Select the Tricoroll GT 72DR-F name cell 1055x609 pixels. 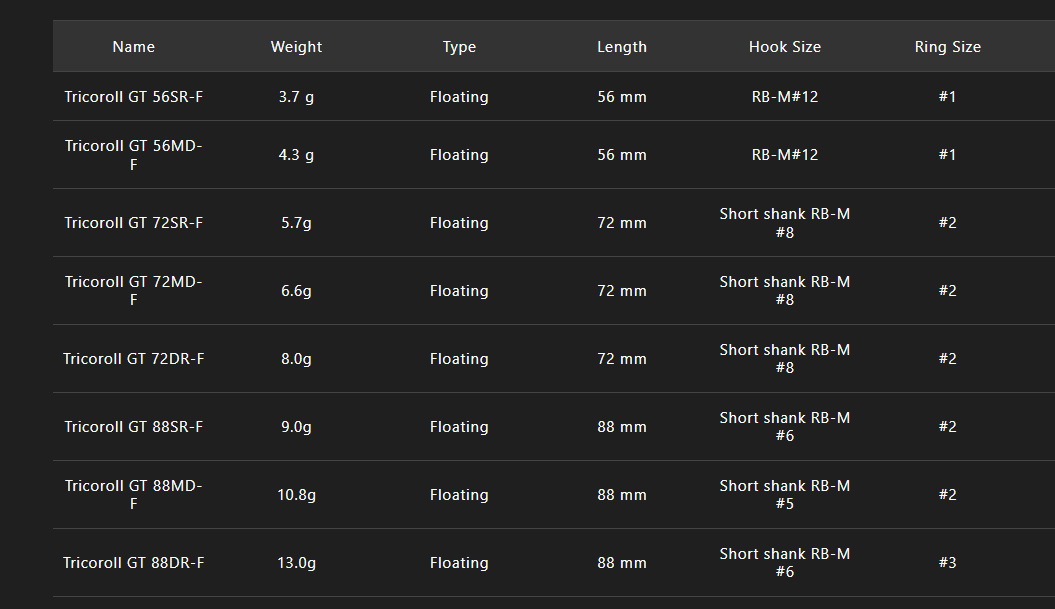pyautogui.click(x=133, y=359)
